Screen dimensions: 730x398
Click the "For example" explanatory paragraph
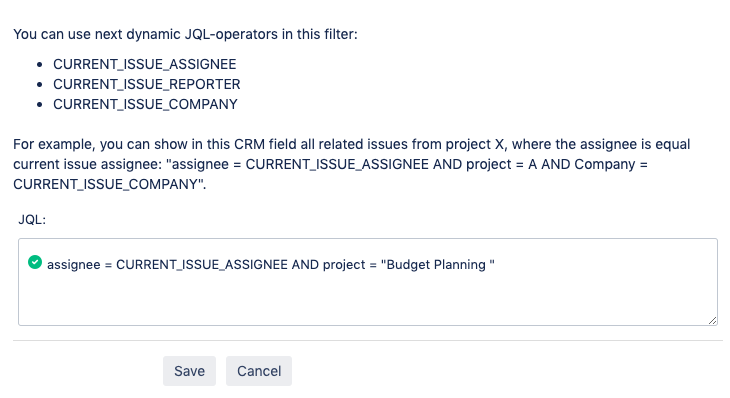[x=351, y=164]
